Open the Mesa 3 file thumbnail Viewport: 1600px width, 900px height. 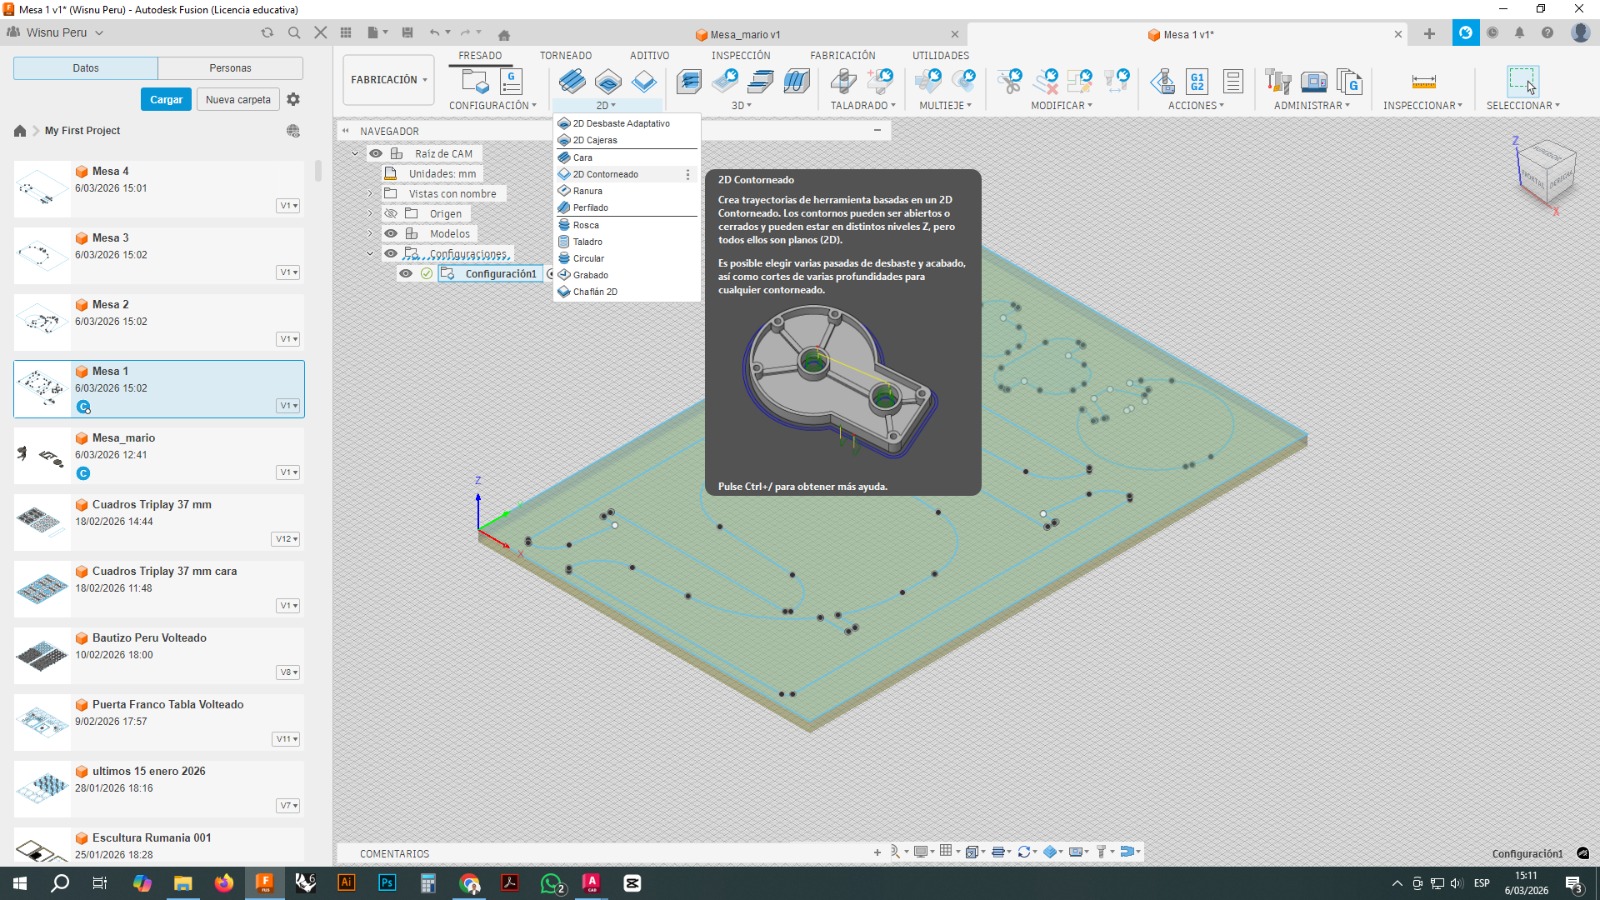click(x=41, y=255)
